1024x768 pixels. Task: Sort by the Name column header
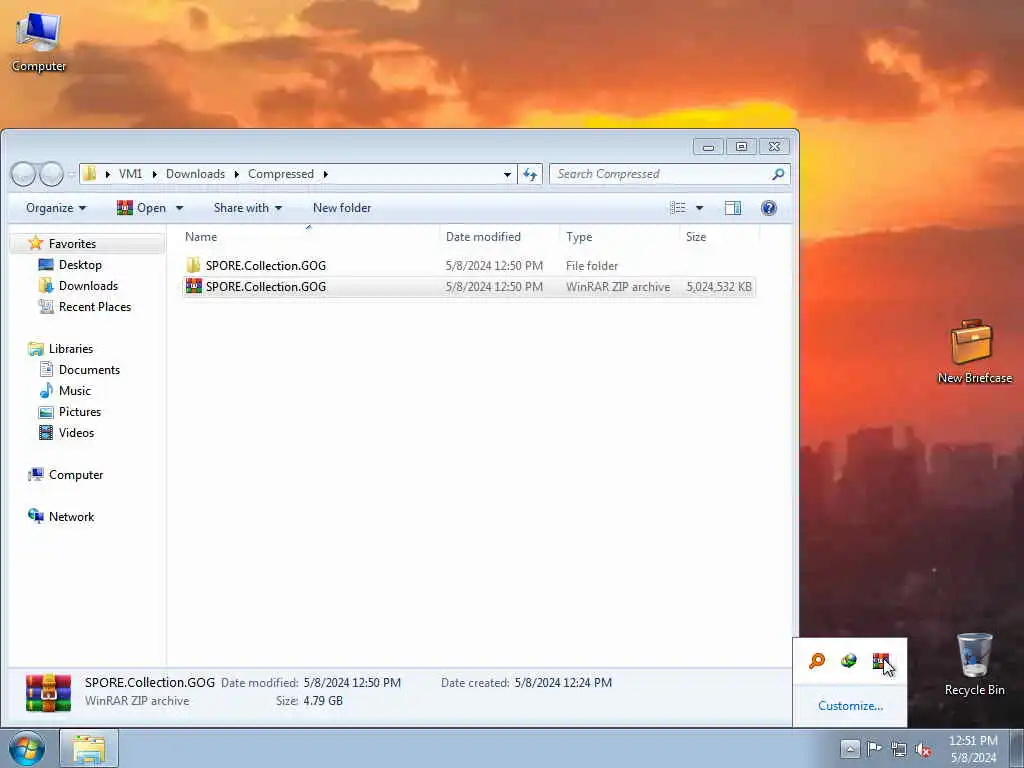coord(308,236)
